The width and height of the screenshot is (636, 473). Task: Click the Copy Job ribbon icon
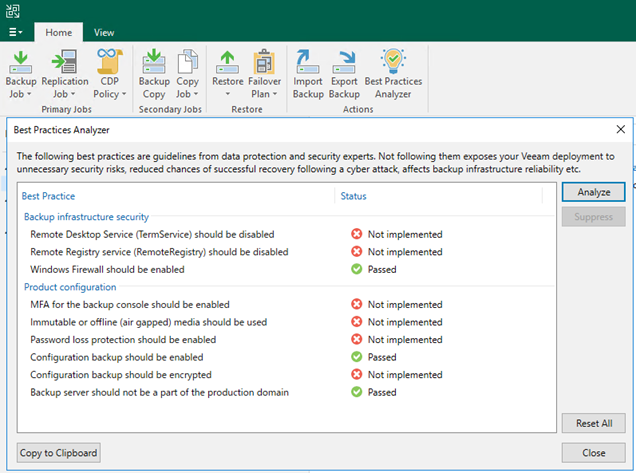pyautogui.click(x=187, y=62)
